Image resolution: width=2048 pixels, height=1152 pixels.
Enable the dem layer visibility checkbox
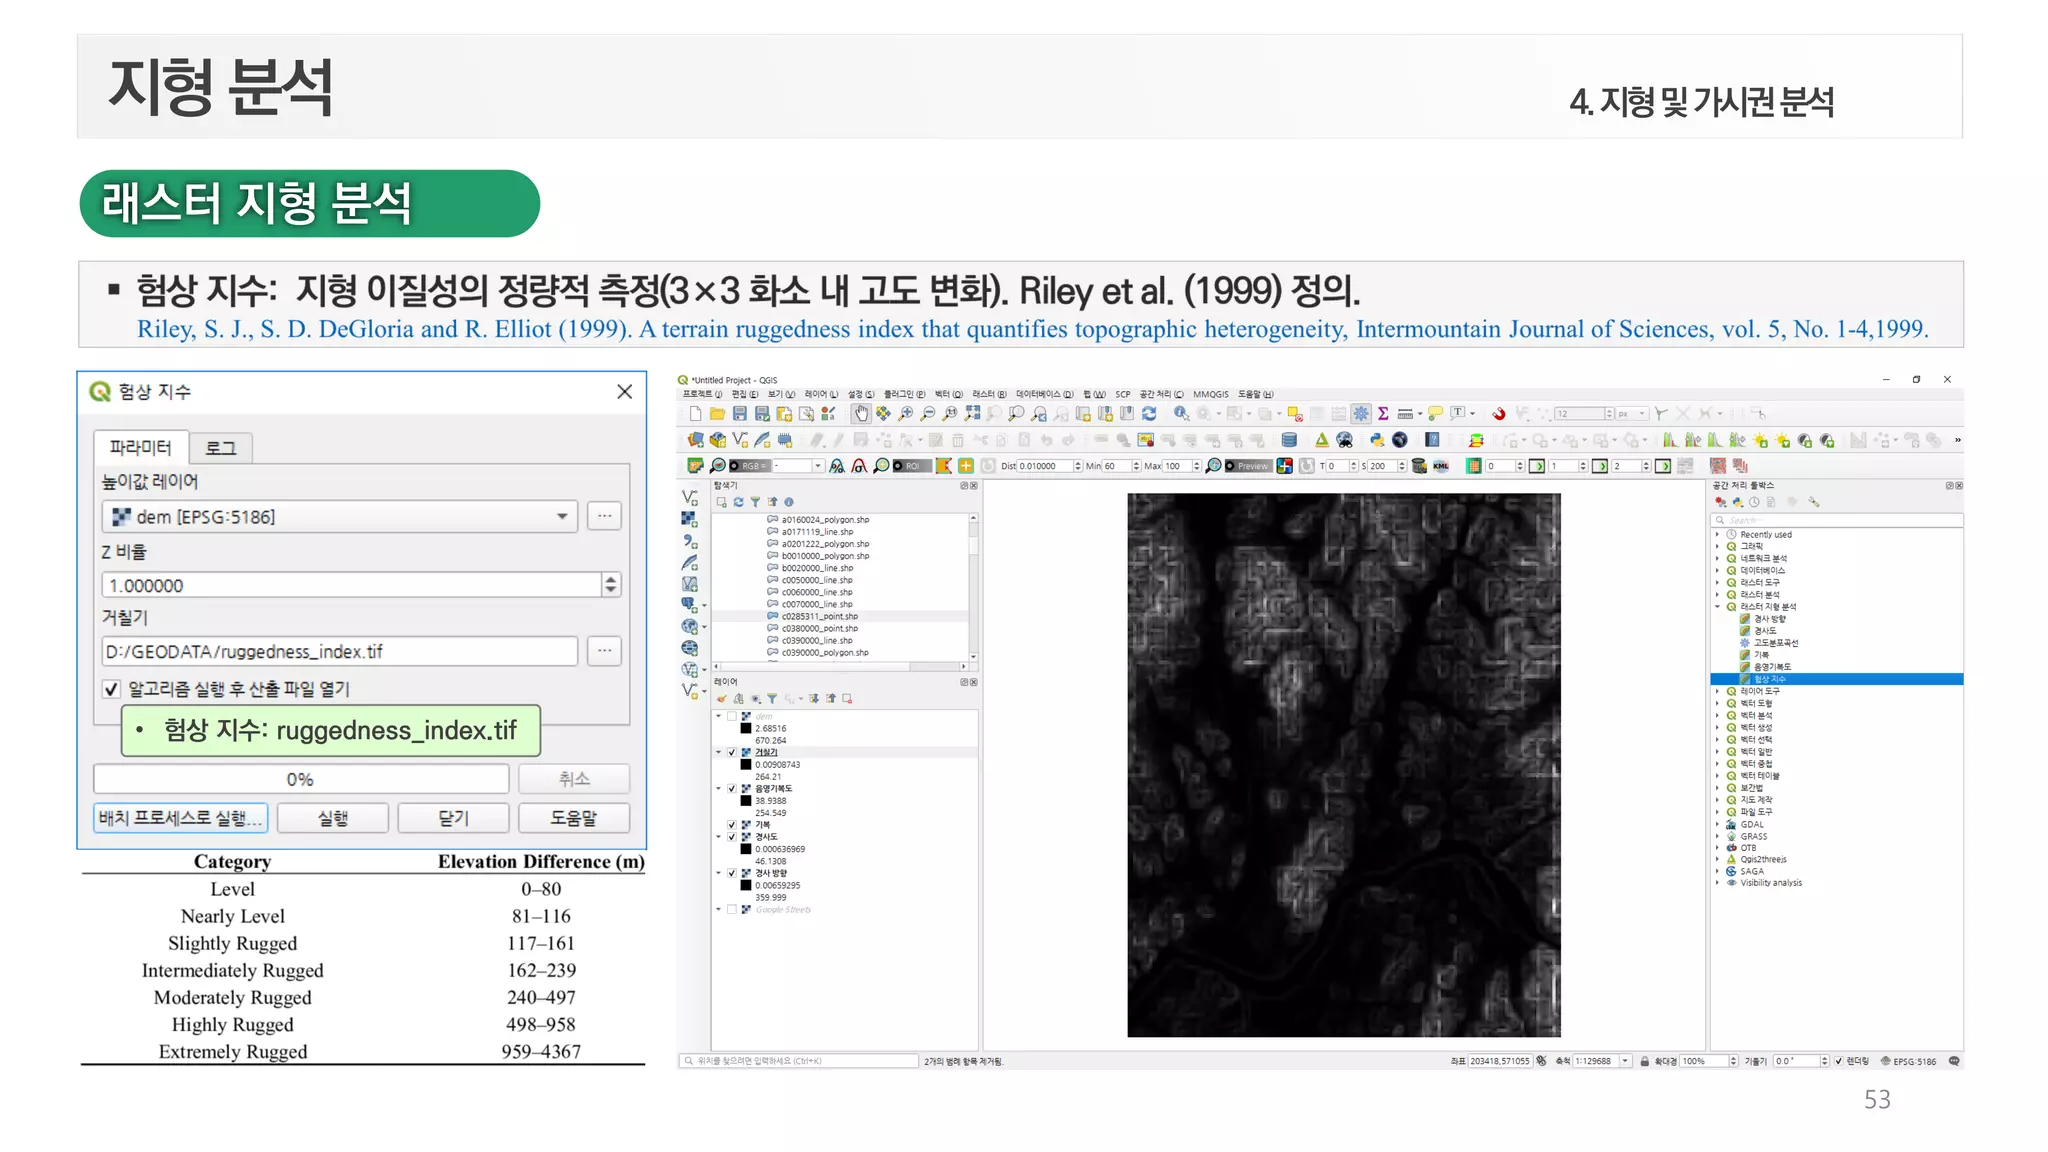click(732, 716)
